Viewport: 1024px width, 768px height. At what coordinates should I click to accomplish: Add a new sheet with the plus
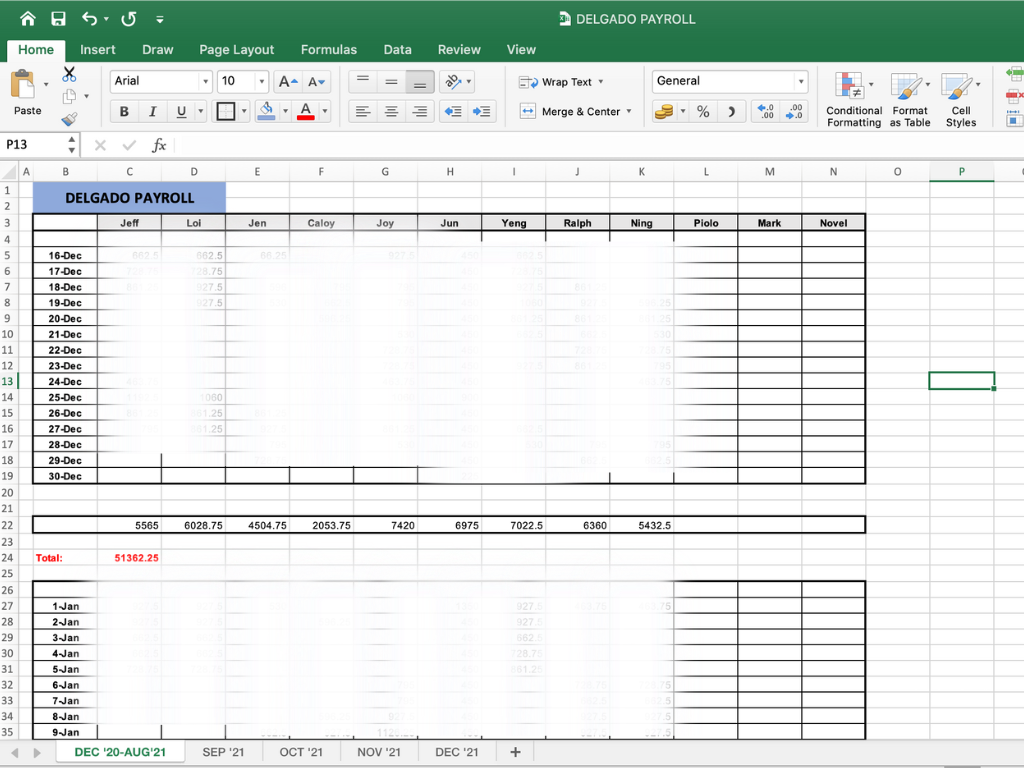[x=515, y=752]
